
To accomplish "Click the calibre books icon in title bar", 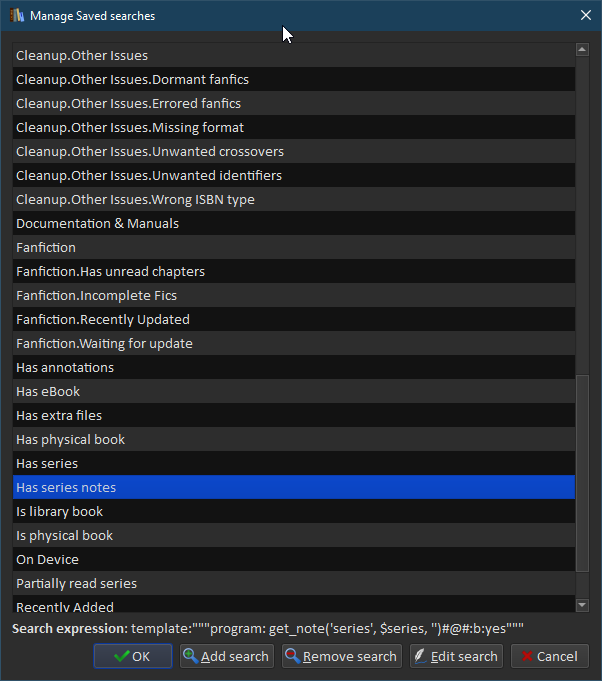I will 16,16.
